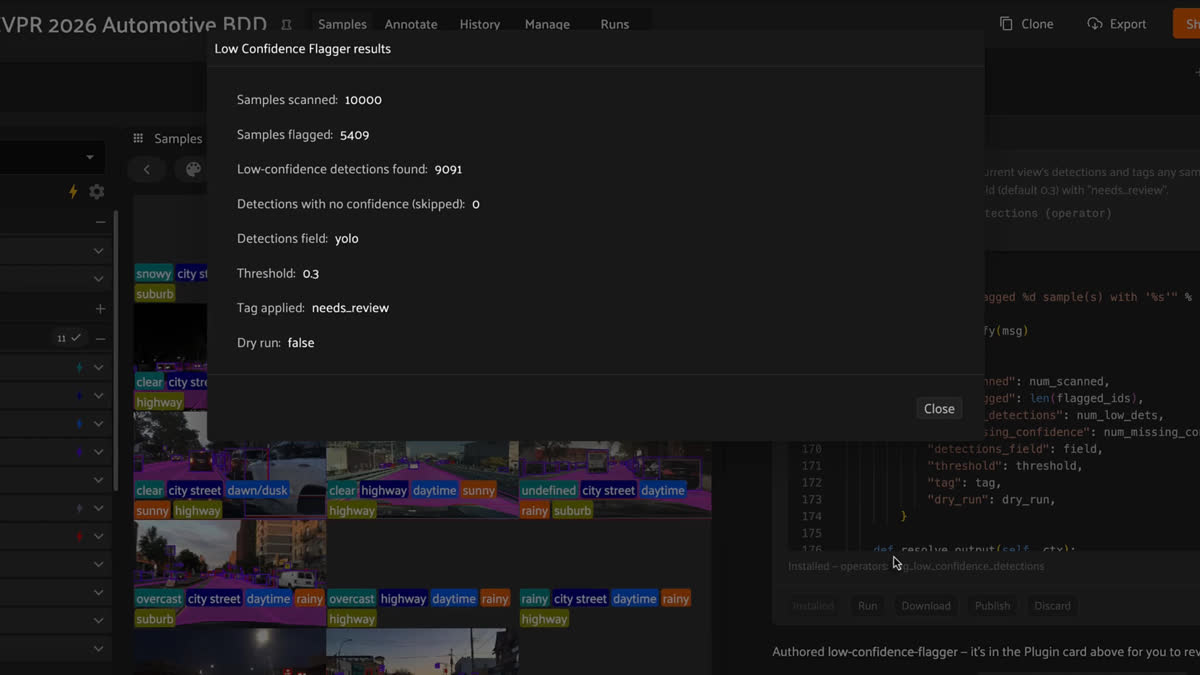Screen dimensions: 1200x675
Task: Click the pin icon beside dataset title
Action: [287, 24]
